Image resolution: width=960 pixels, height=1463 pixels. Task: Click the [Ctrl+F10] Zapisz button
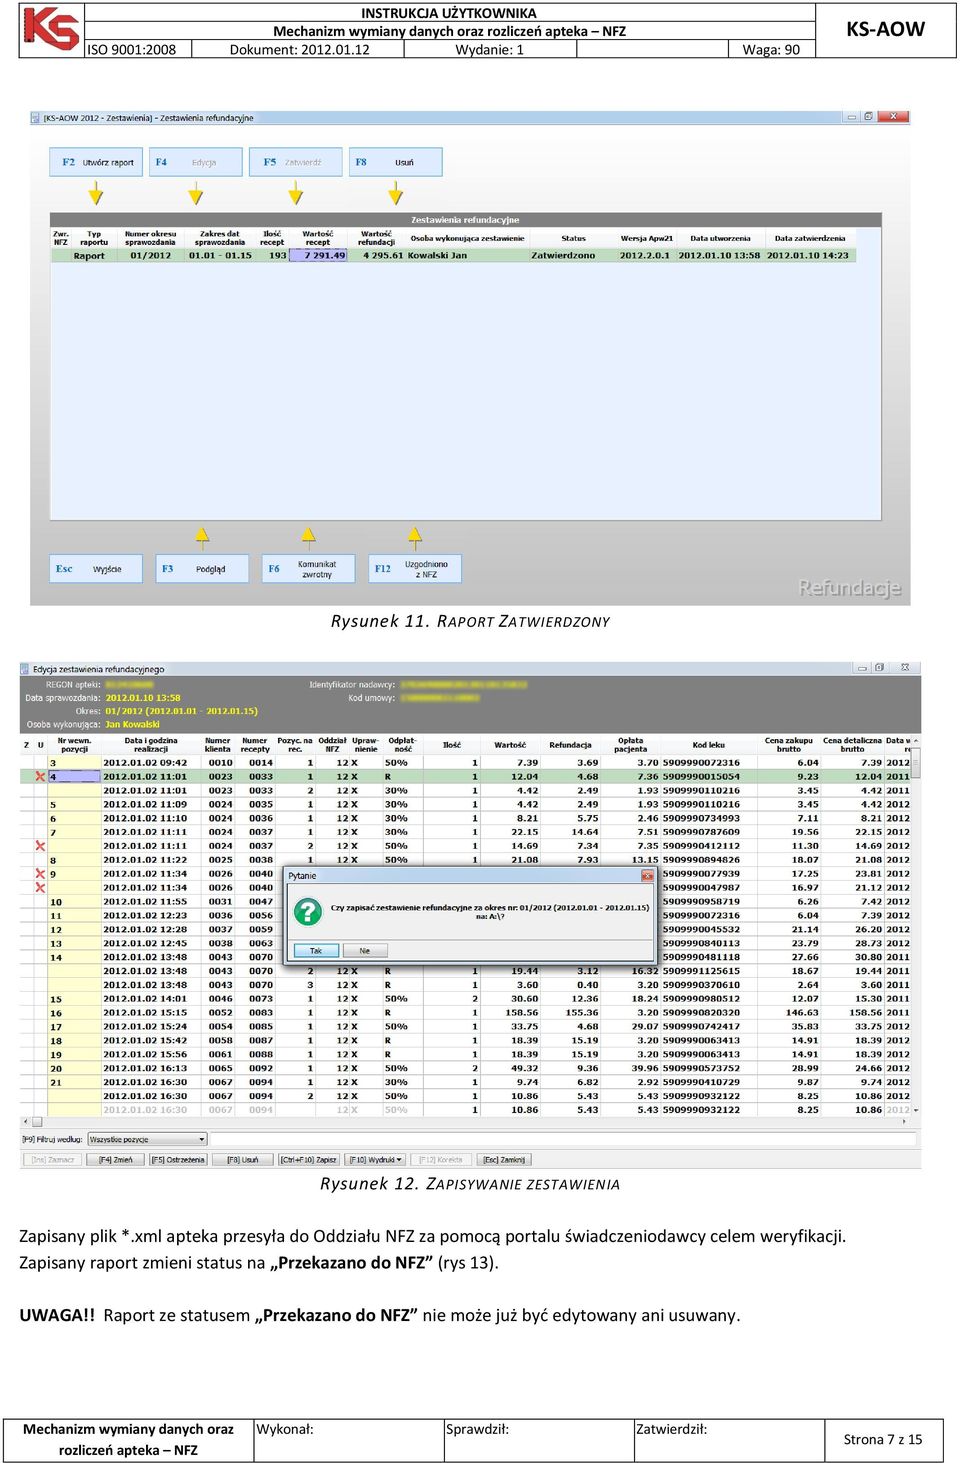click(x=309, y=1160)
